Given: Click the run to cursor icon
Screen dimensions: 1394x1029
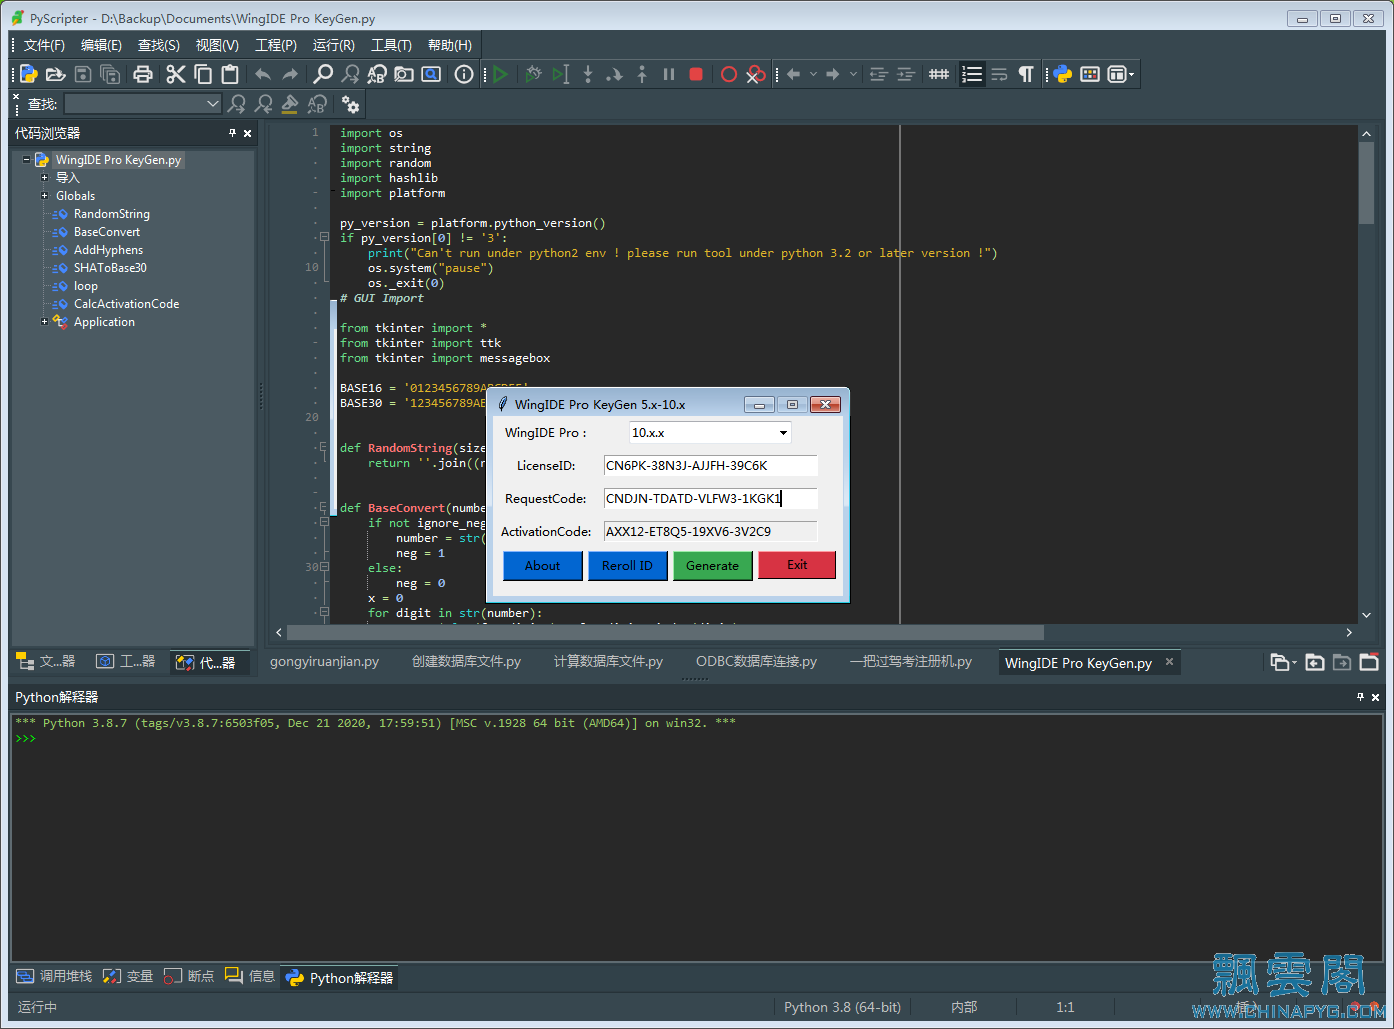Looking at the screenshot, I should (561, 74).
